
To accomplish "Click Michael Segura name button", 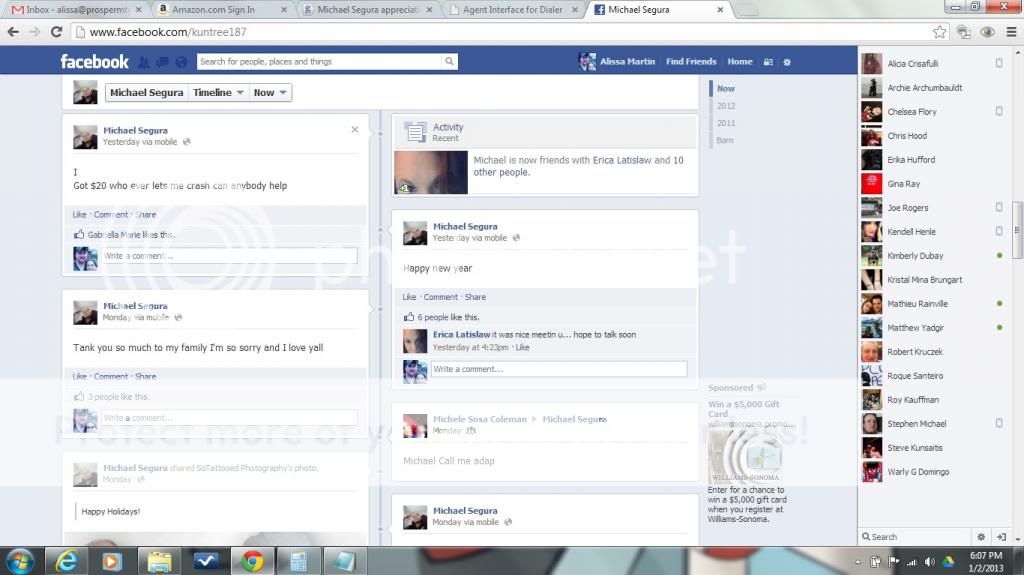I will tap(146, 93).
